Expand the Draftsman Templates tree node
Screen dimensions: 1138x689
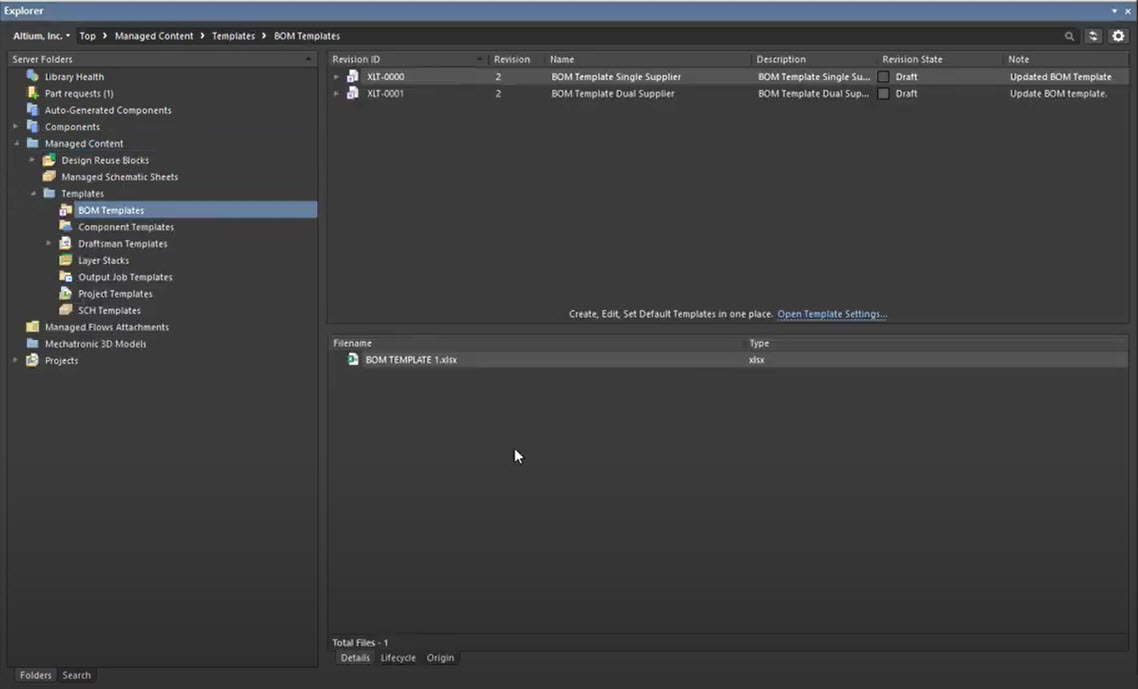(48, 243)
